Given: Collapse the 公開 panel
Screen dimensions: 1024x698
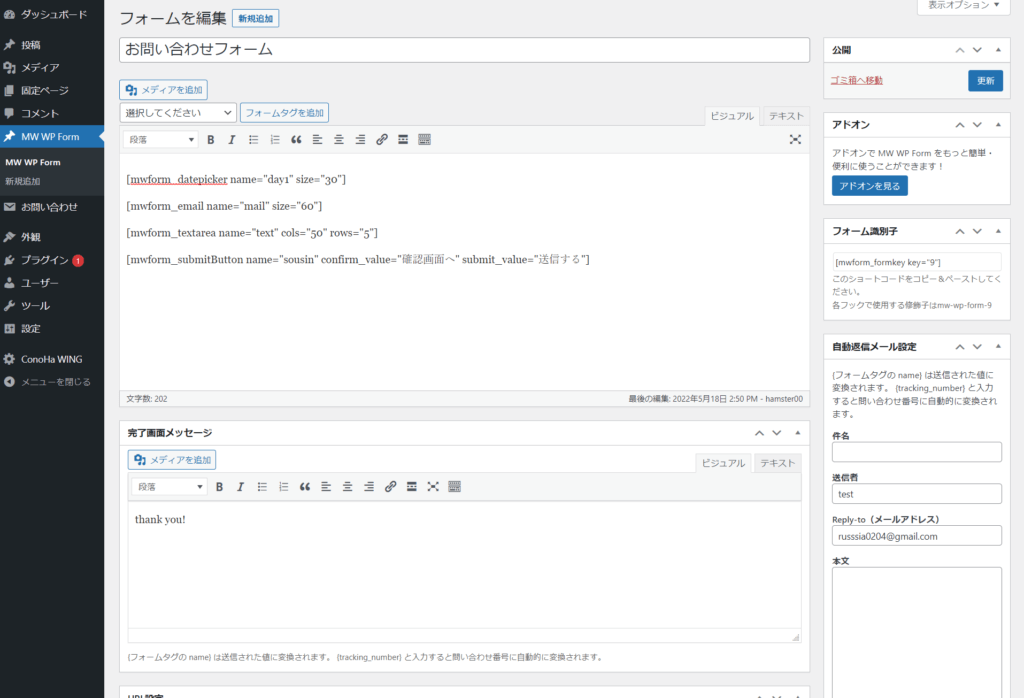Looking at the screenshot, I should click(998, 50).
